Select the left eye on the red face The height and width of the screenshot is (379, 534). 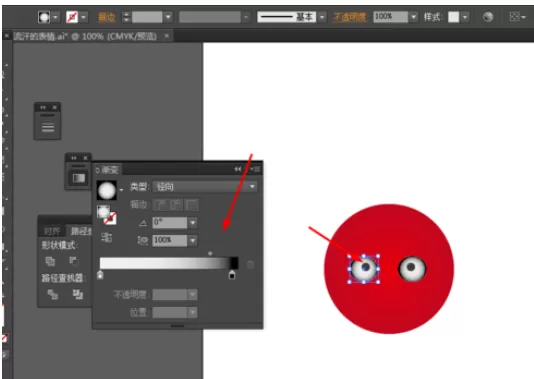click(x=364, y=268)
